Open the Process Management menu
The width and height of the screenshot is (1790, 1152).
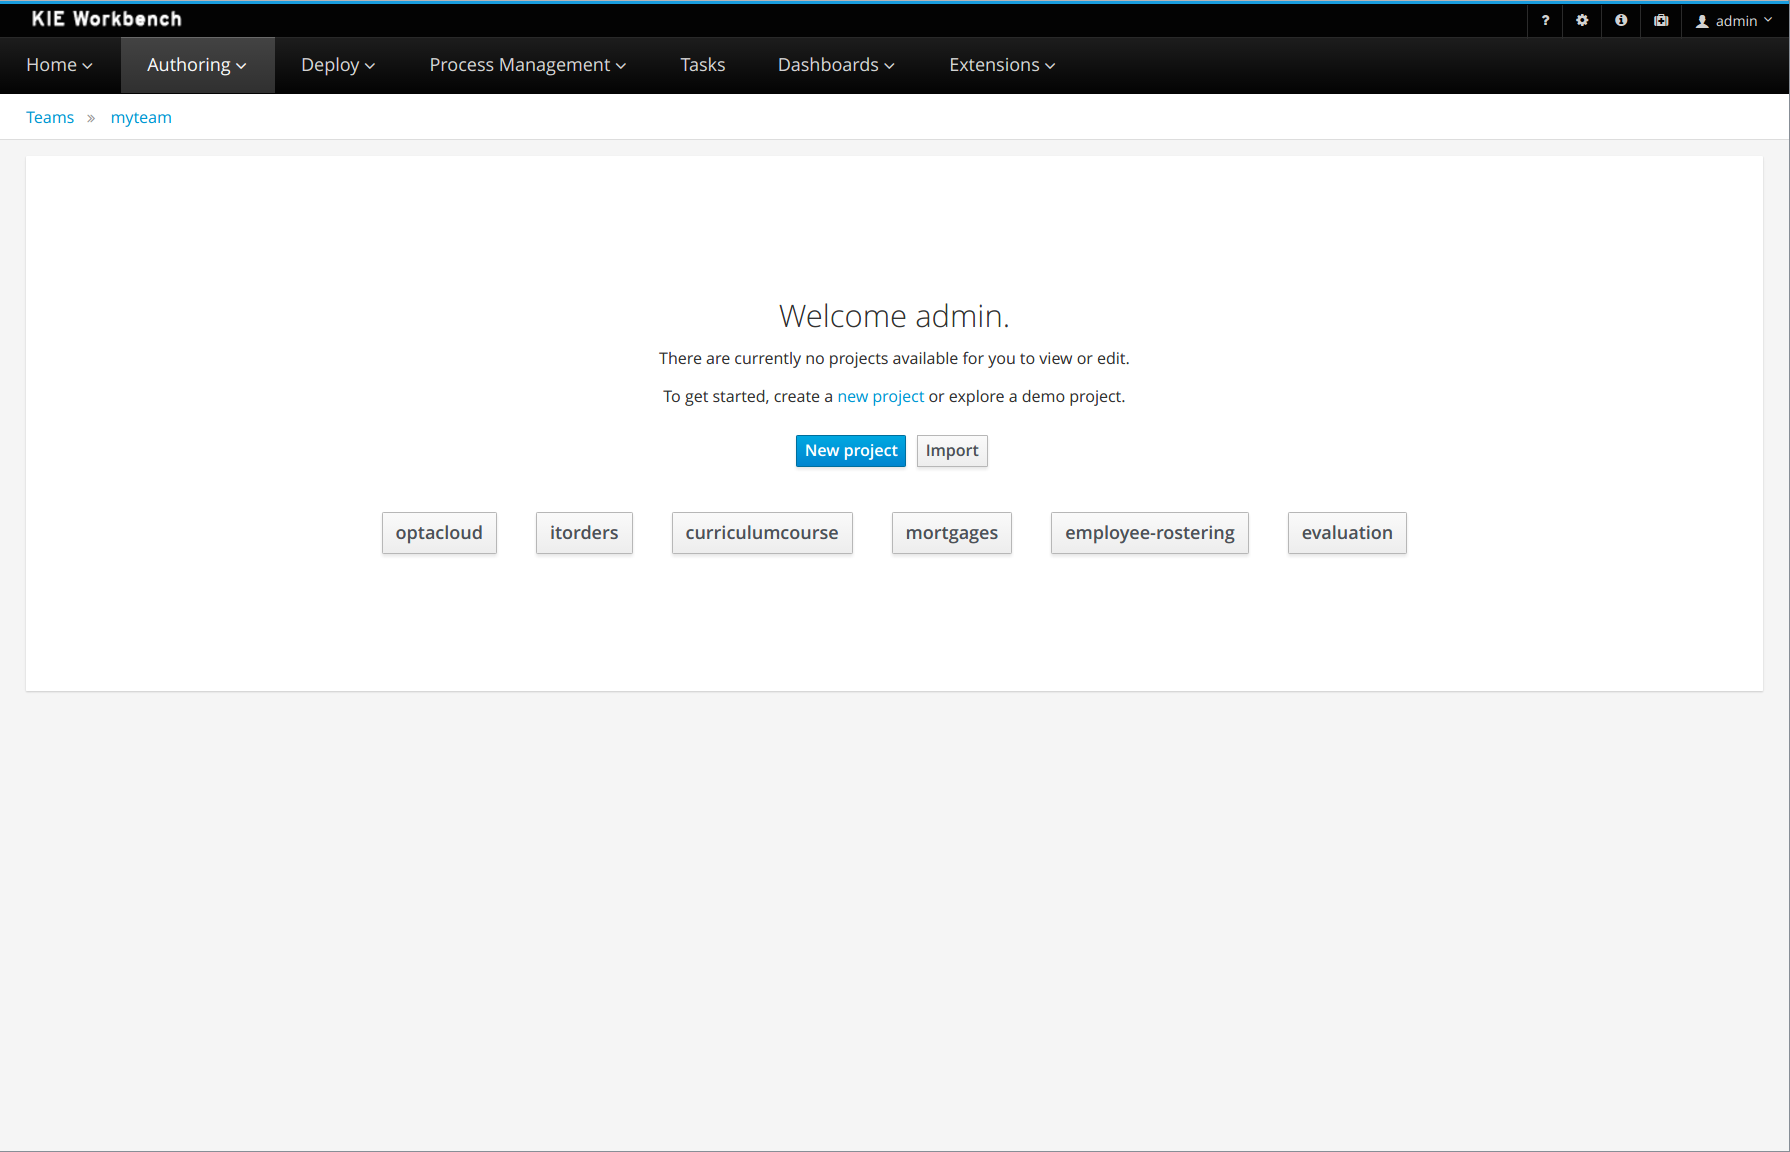tap(527, 65)
